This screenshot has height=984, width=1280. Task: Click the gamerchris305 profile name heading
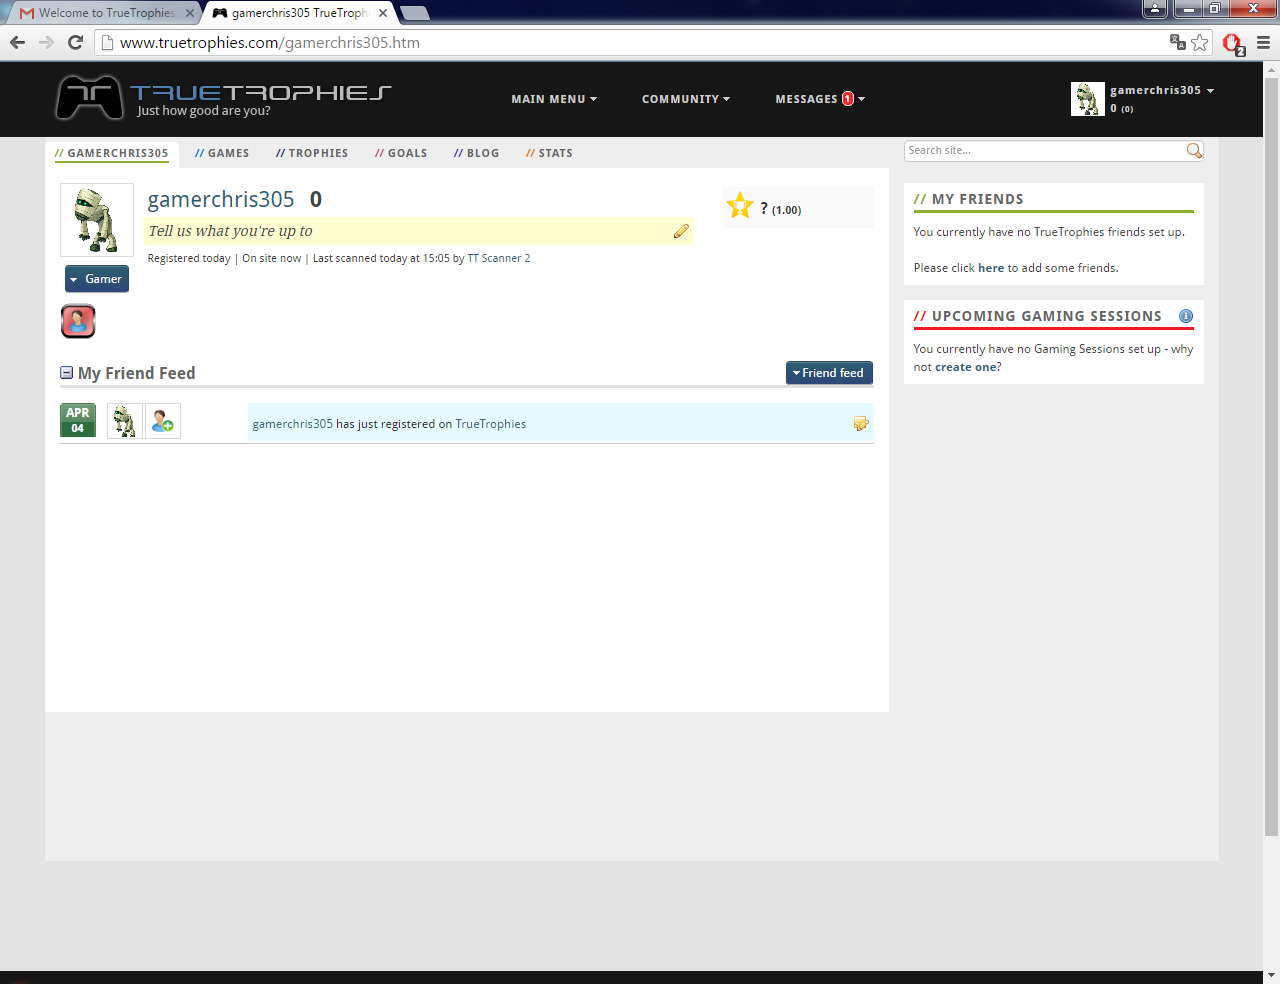pos(221,200)
